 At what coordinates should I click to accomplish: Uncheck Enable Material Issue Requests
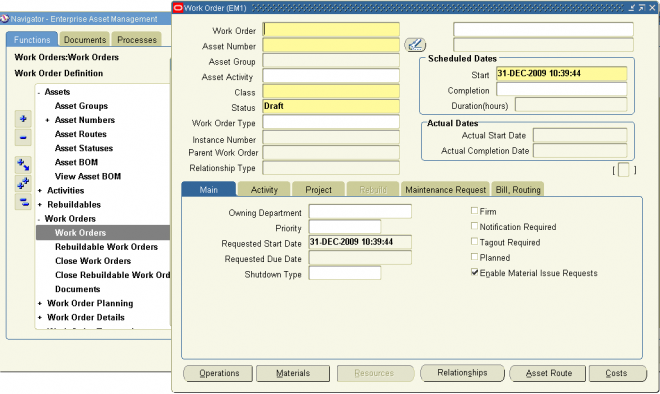point(474,272)
